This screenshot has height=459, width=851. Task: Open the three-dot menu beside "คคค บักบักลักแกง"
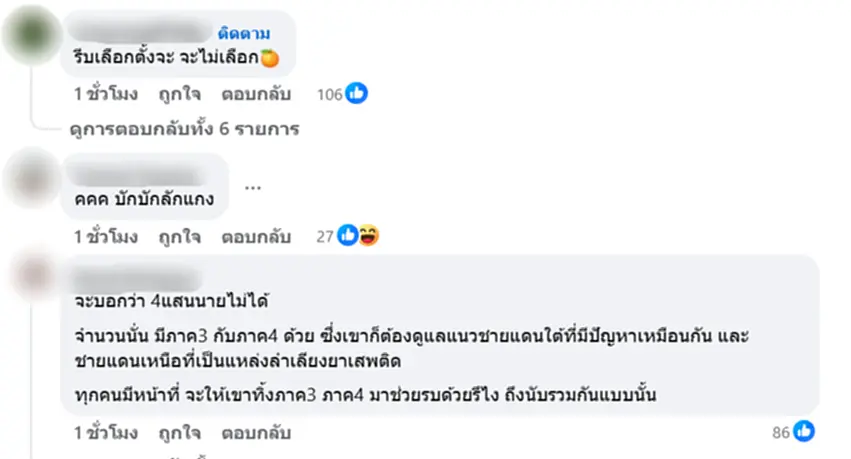252,187
